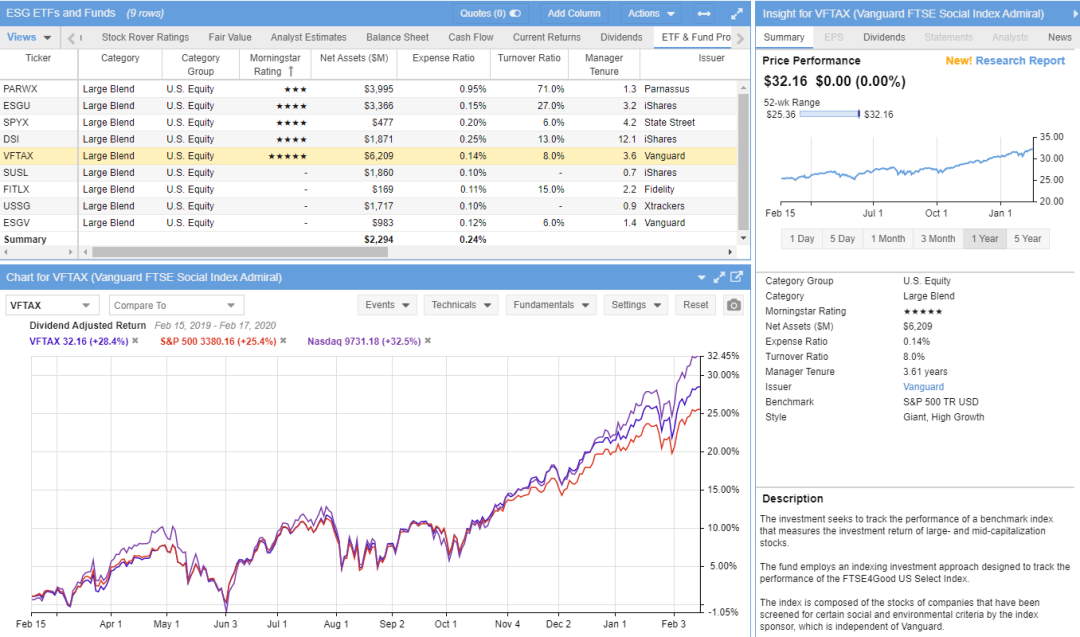This screenshot has height=637, width=1080.
Task: Select the Insight Summary tab
Action: click(784, 37)
